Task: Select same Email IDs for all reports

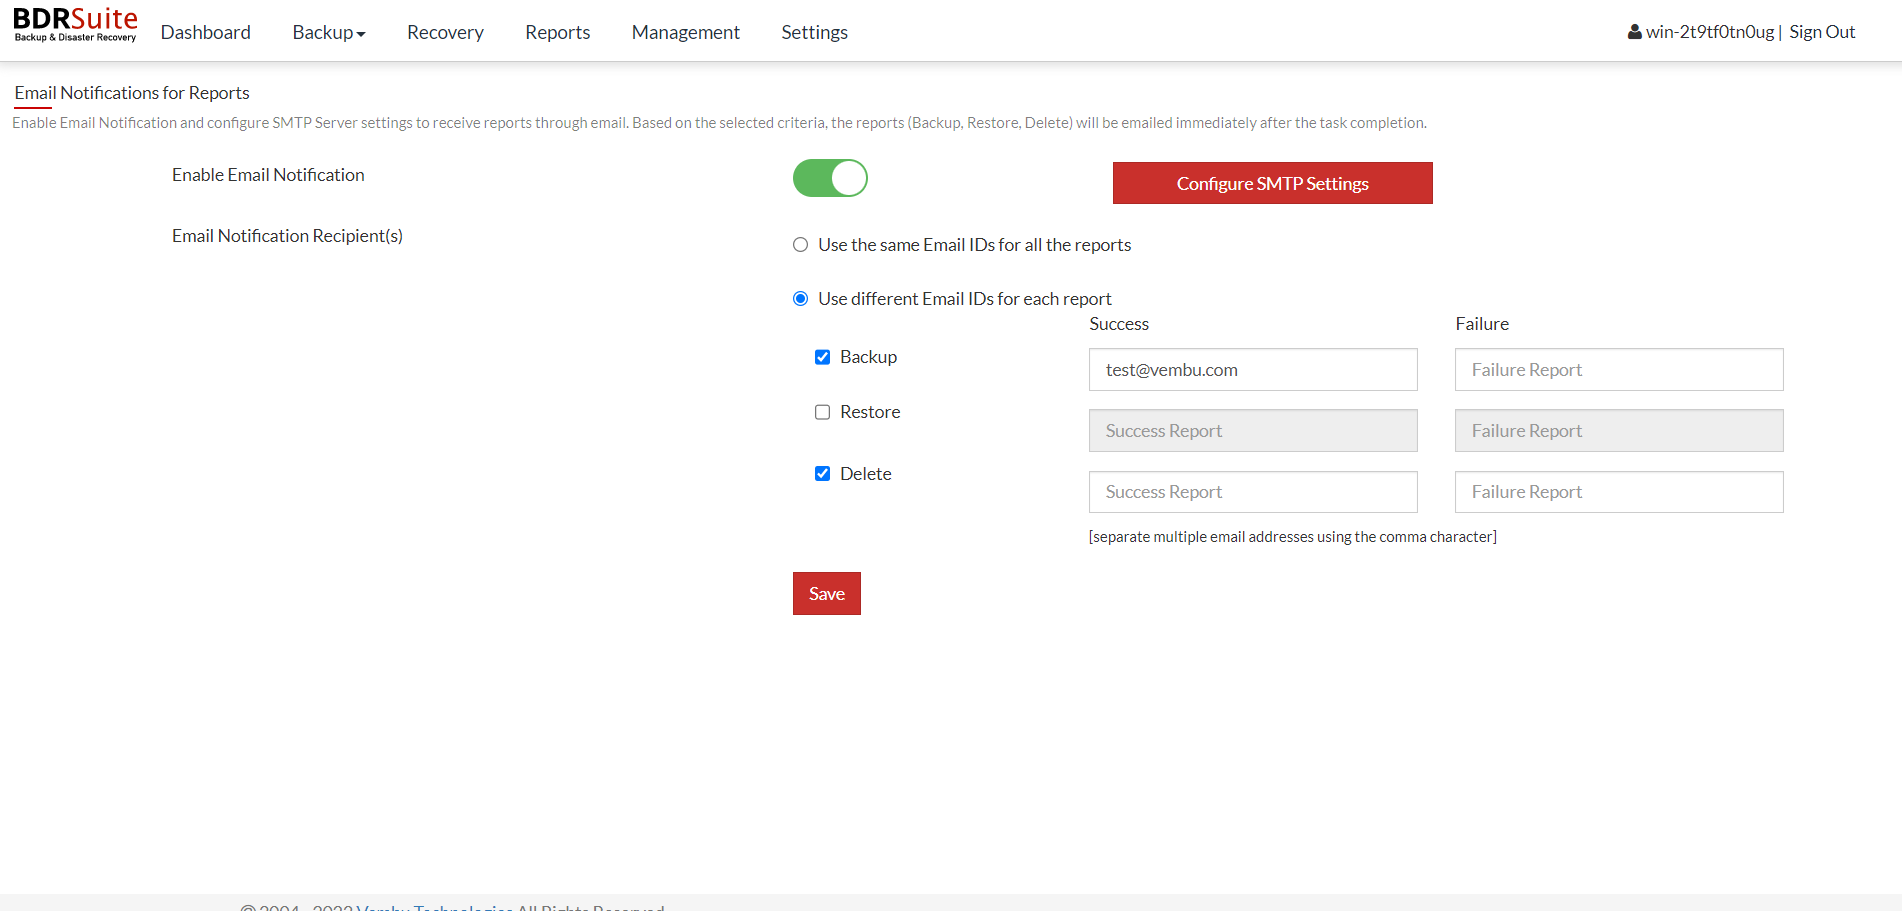Action: point(800,245)
